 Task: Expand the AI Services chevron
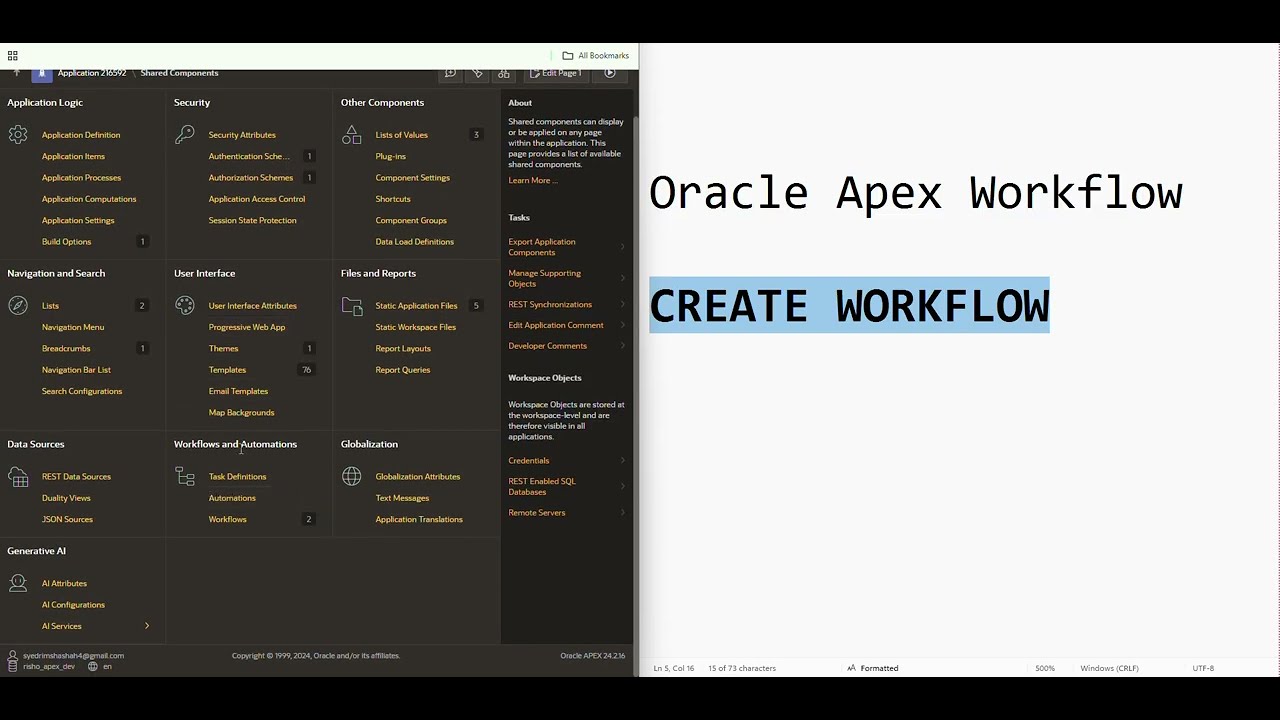tap(147, 626)
